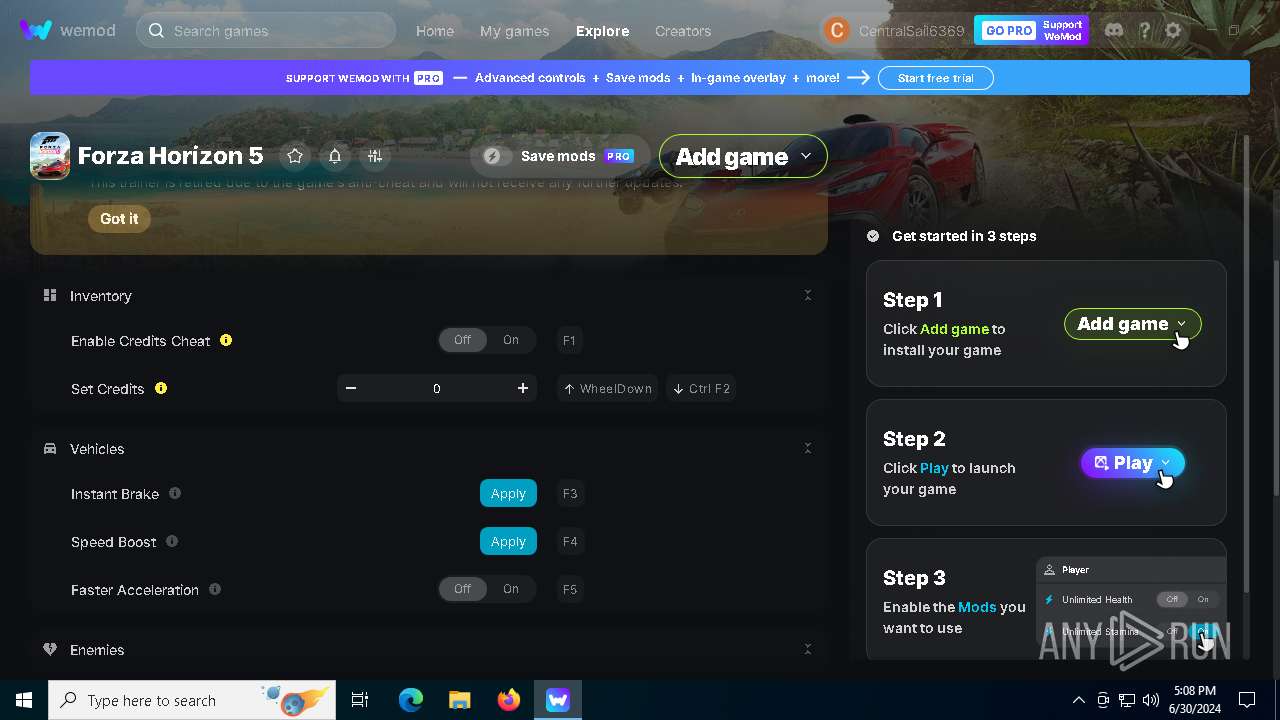Collapse the Vehicles section

point(808,448)
